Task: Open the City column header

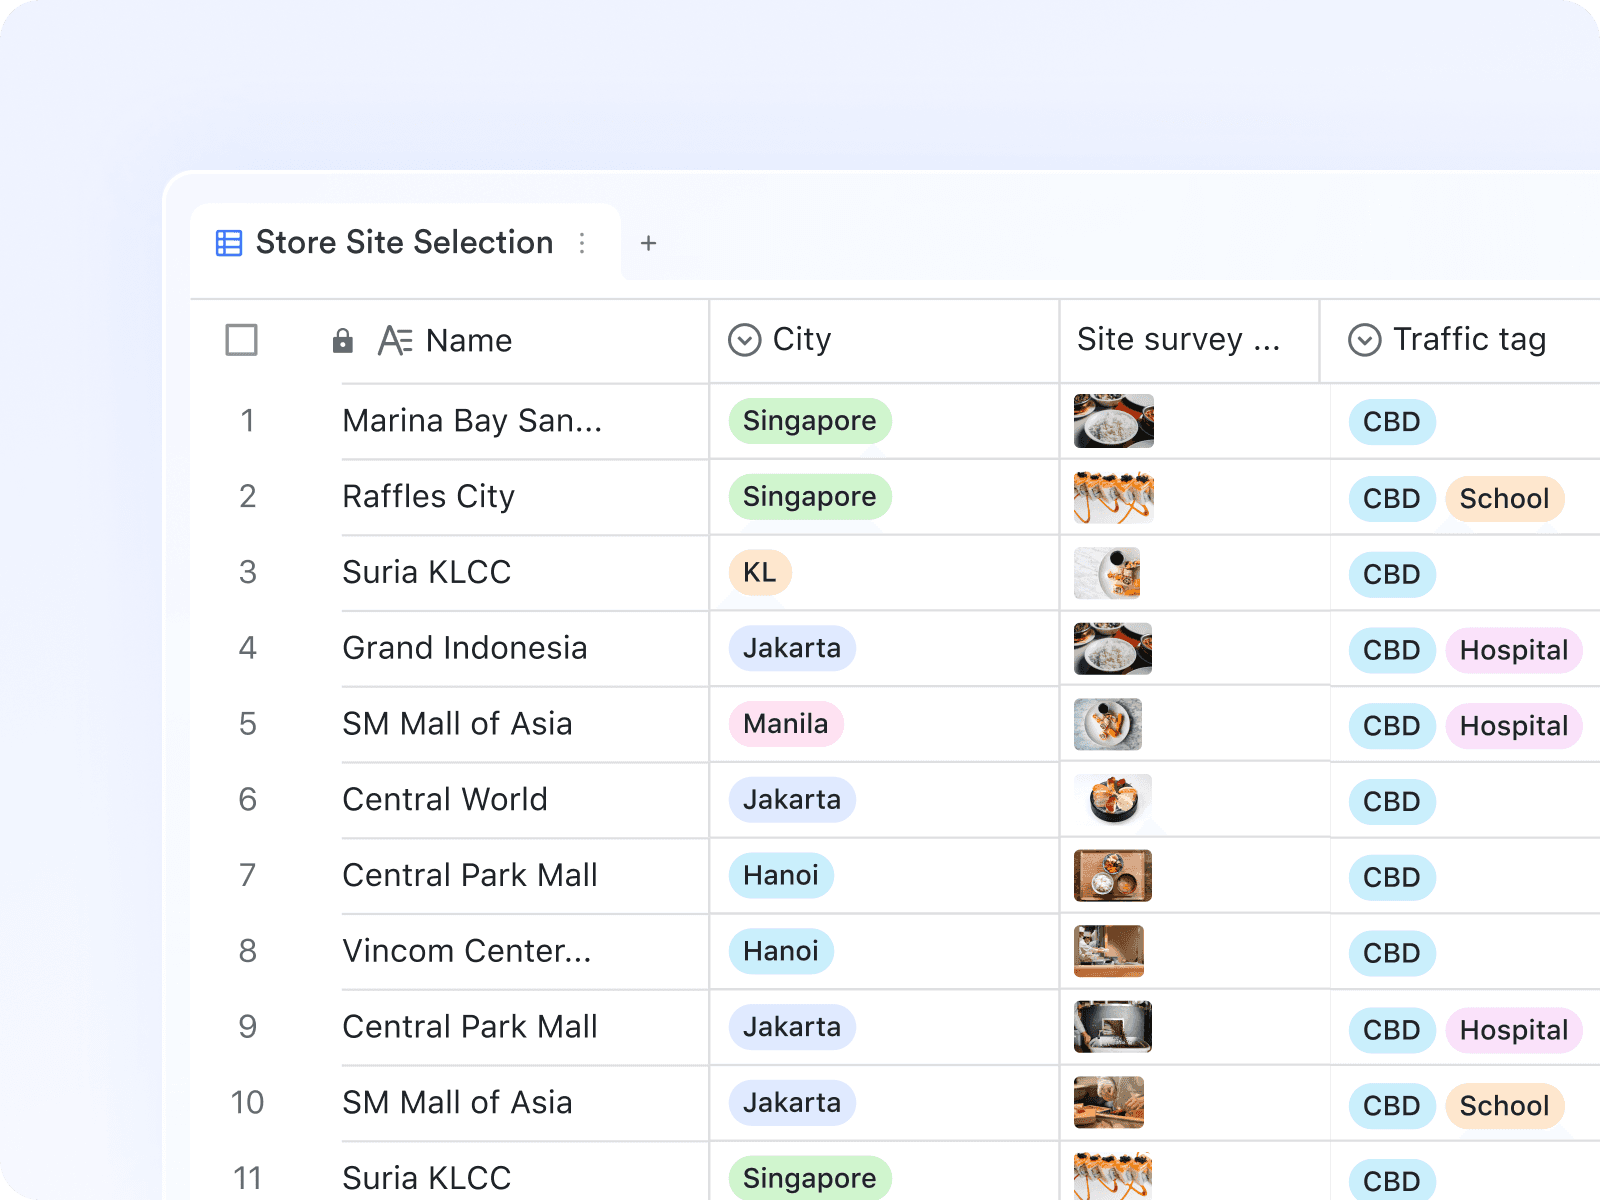Action: point(884,340)
